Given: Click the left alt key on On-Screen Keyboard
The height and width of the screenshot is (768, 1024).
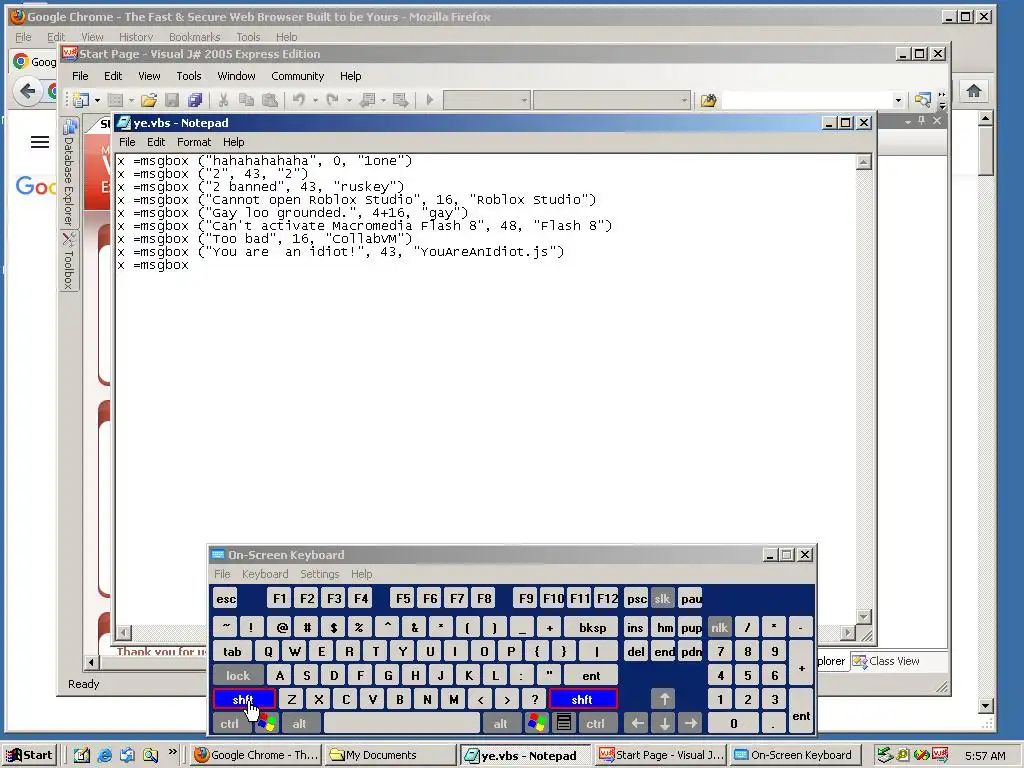Looking at the screenshot, I should (300, 724).
